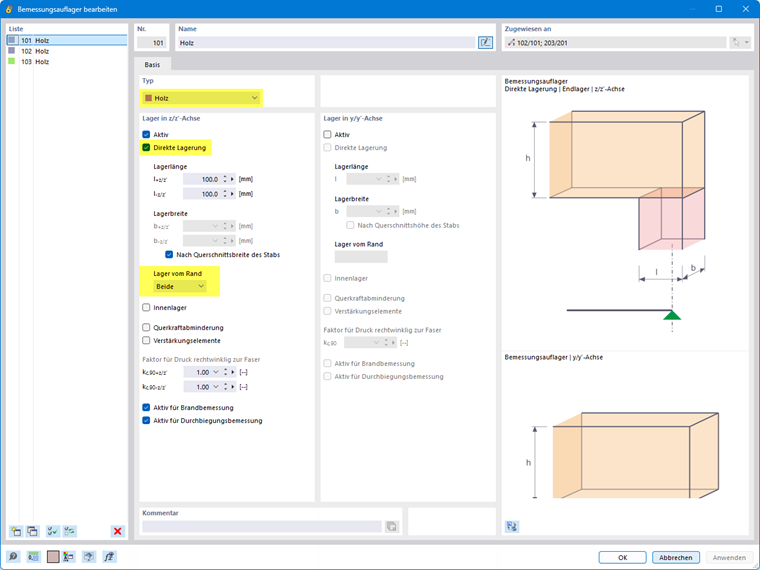Click the arrow button beside l-z/z' length

click(233, 194)
